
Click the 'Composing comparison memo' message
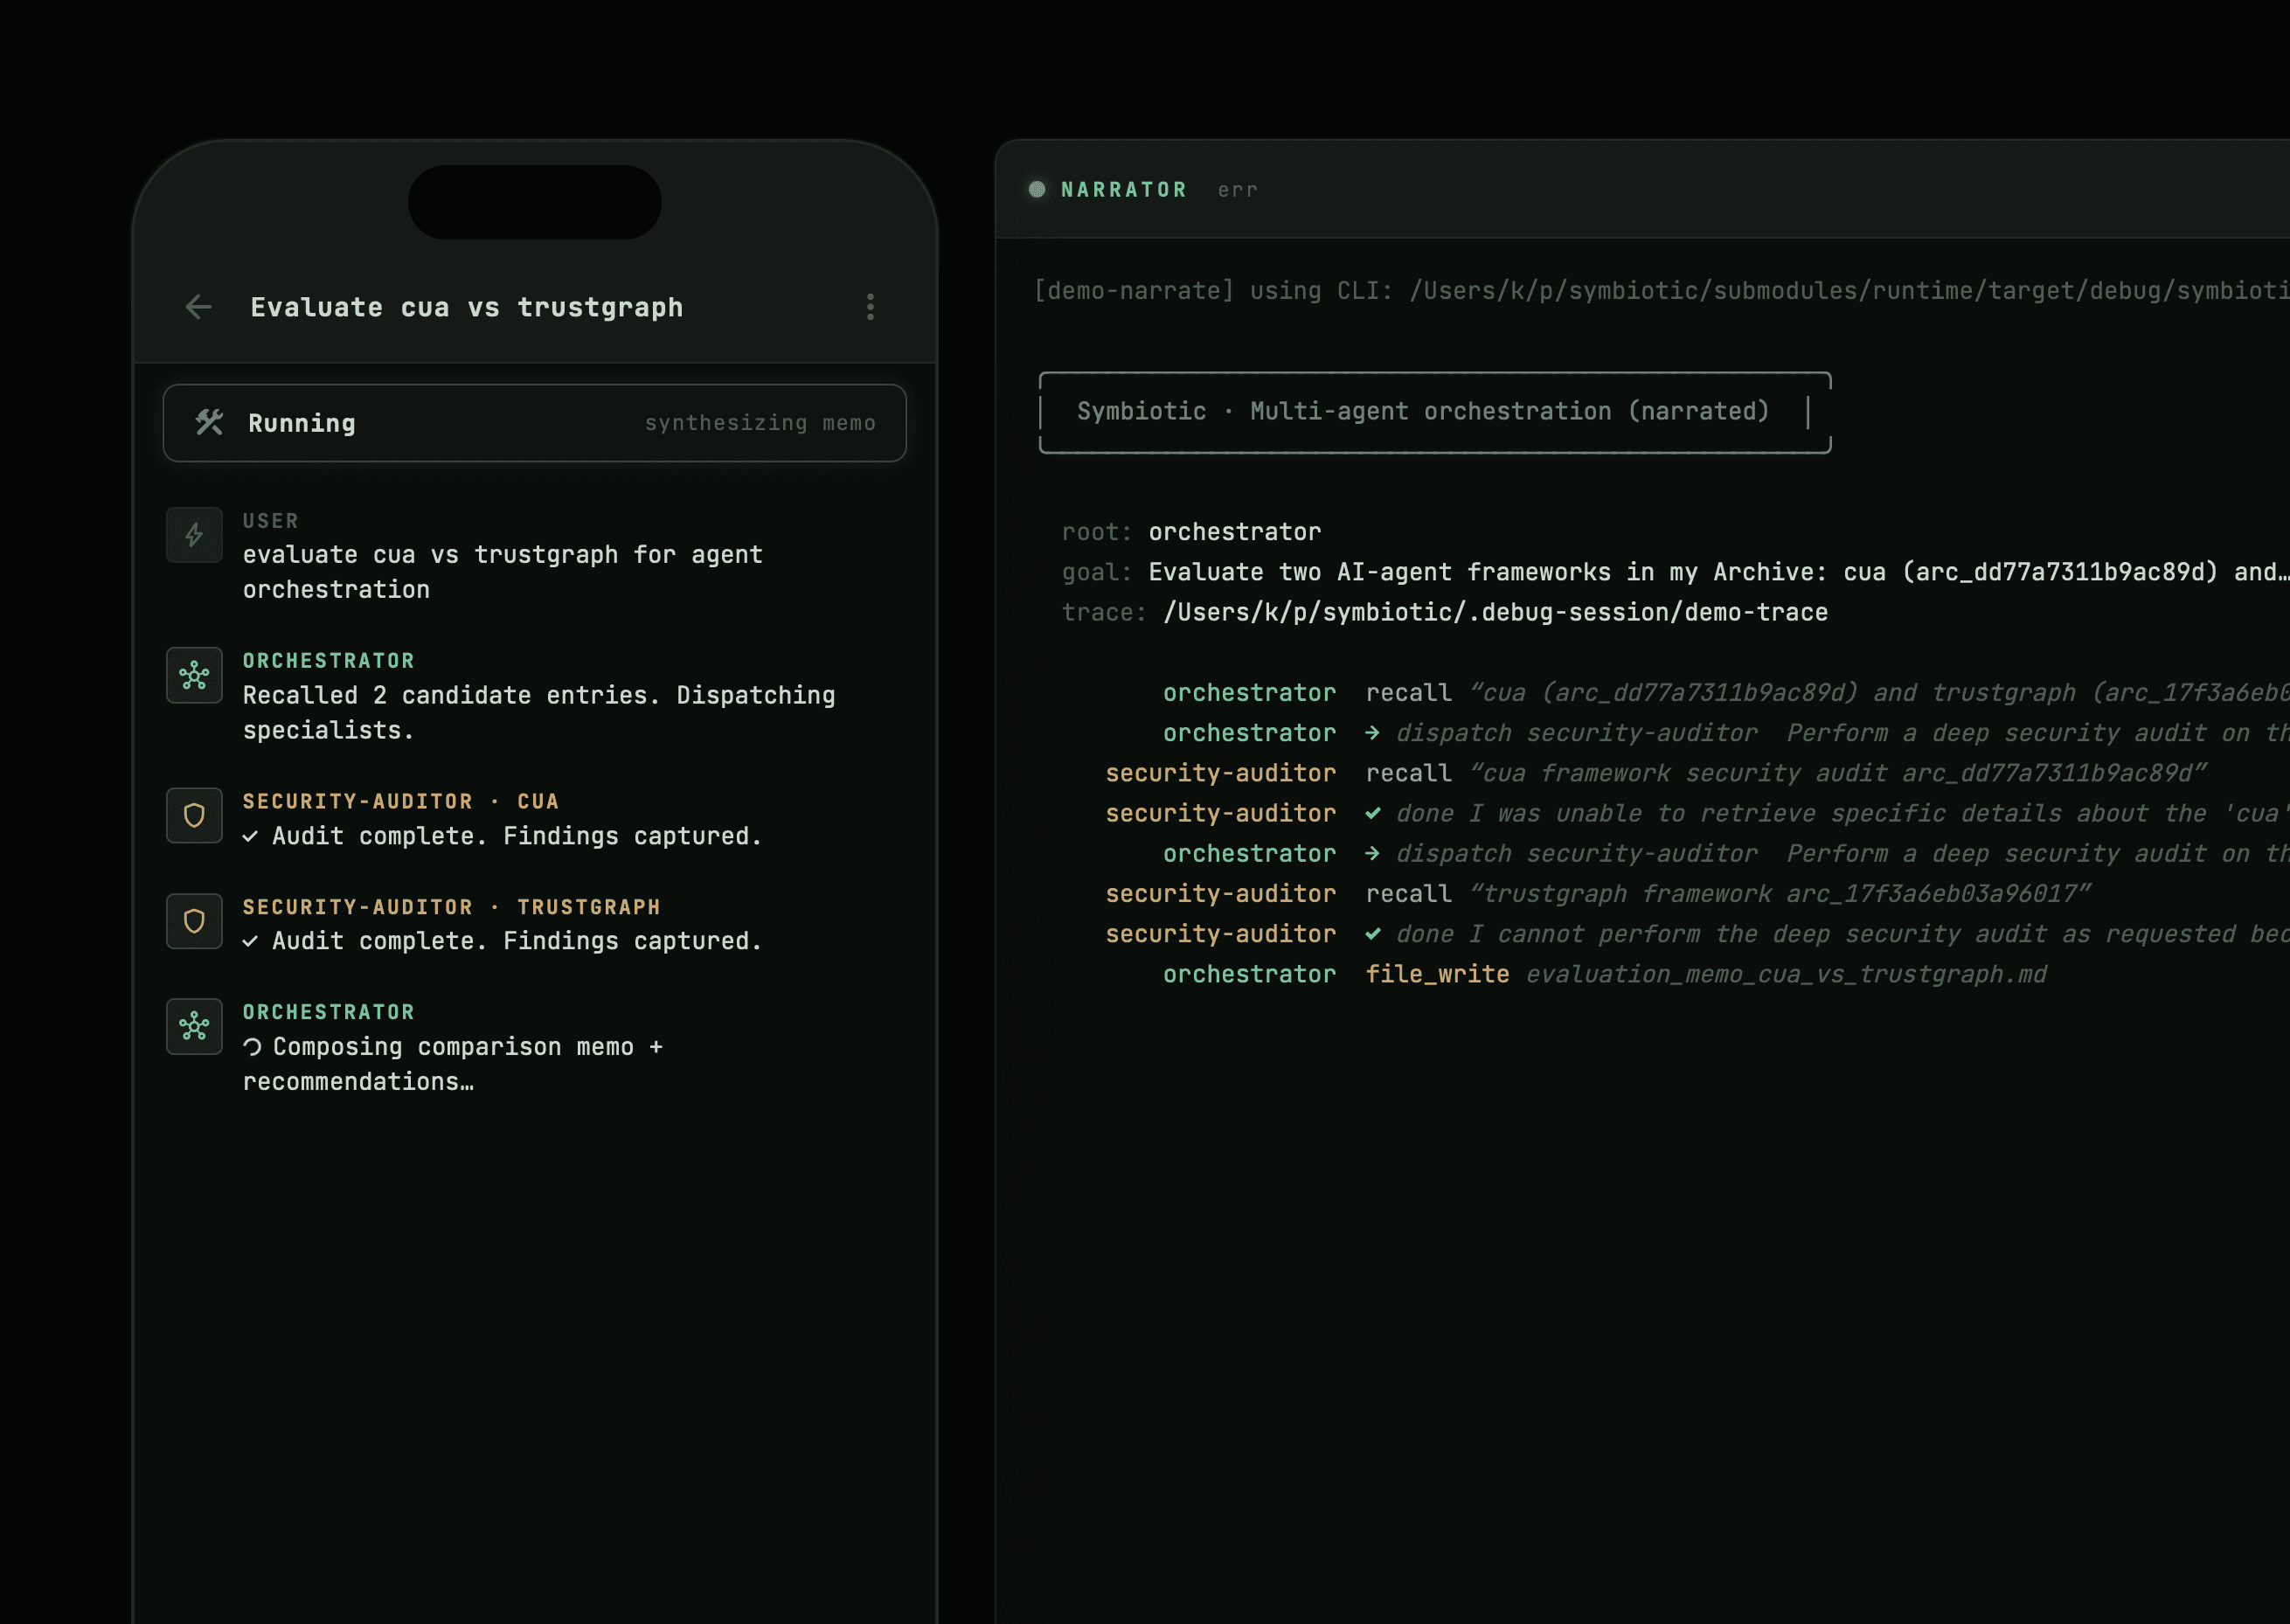(453, 1064)
